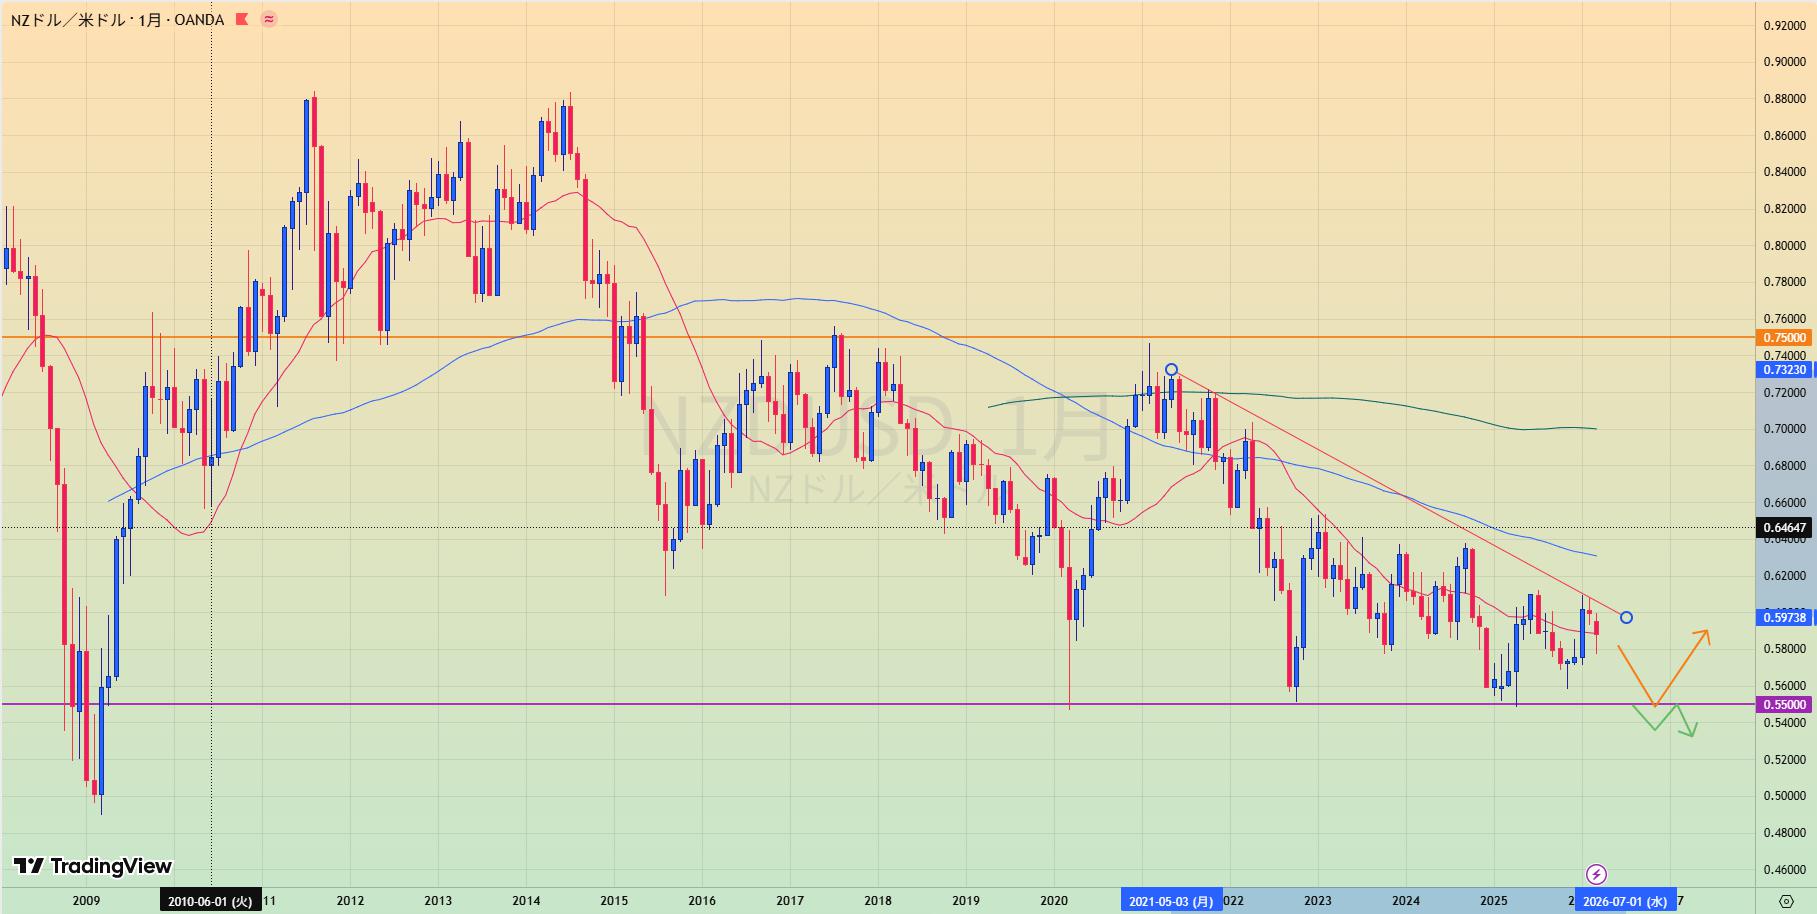The height and width of the screenshot is (914, 1817).
Task: Click the 2017 year mark on time axis
Action: [x=790, y=901]
